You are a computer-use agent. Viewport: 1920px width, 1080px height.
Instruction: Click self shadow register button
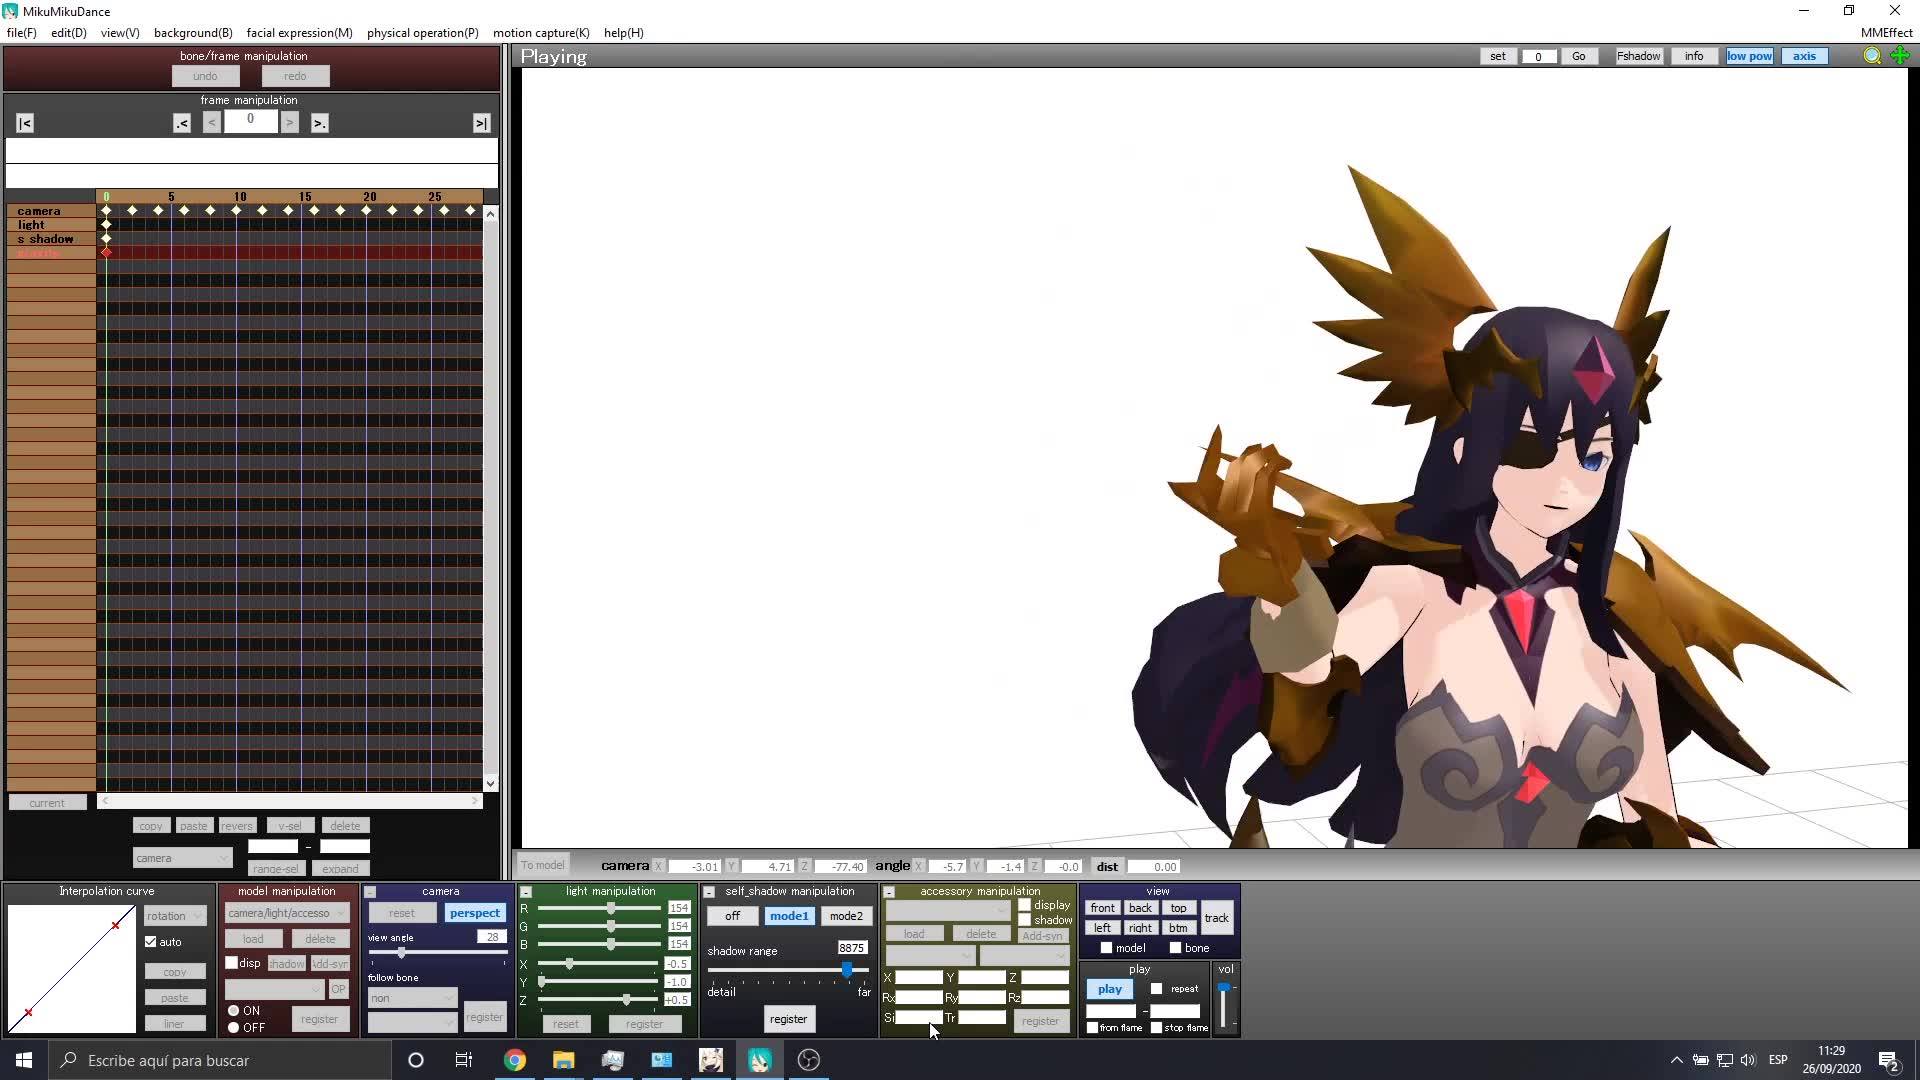pos(788,1019)
